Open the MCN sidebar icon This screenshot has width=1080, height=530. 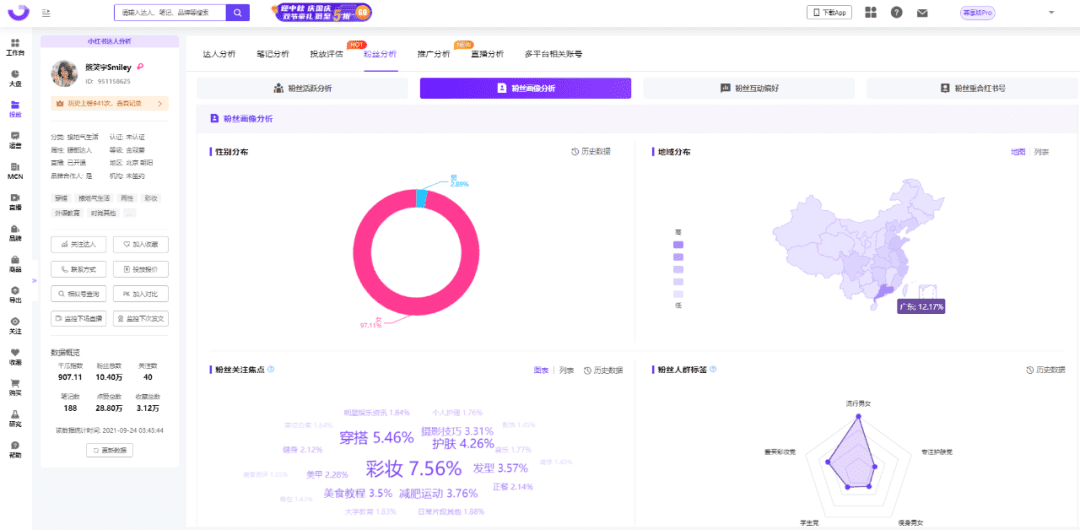click(x=15, y=170)
